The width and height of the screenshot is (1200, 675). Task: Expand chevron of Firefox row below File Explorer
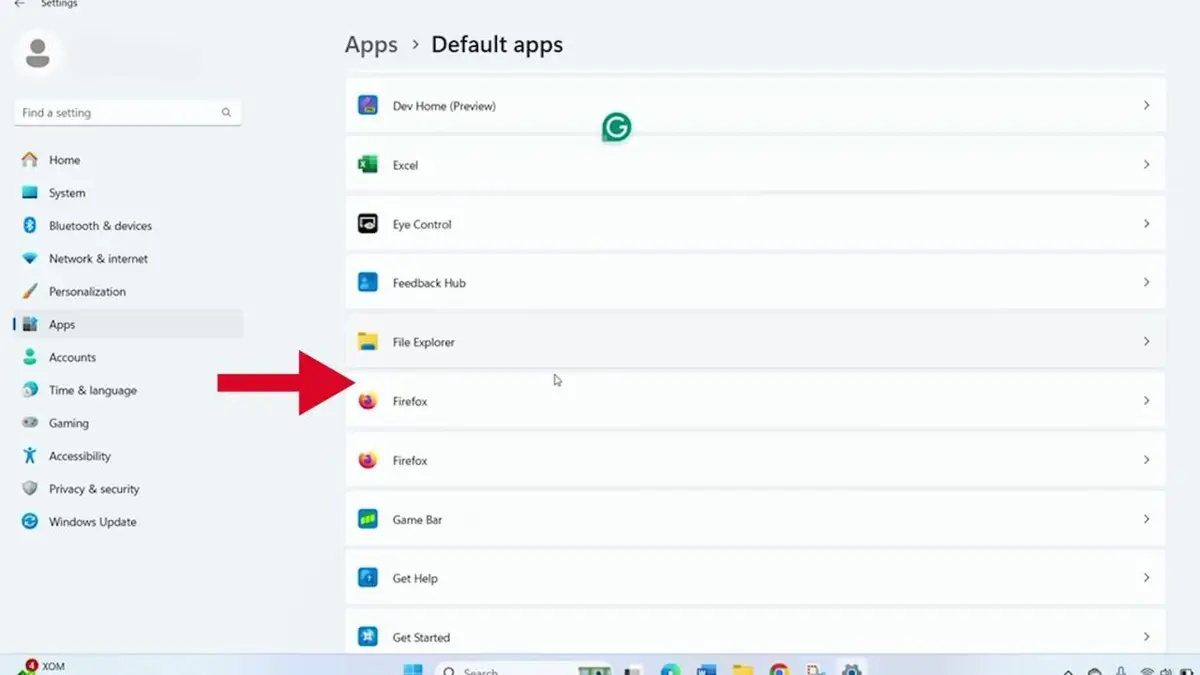1146,401
